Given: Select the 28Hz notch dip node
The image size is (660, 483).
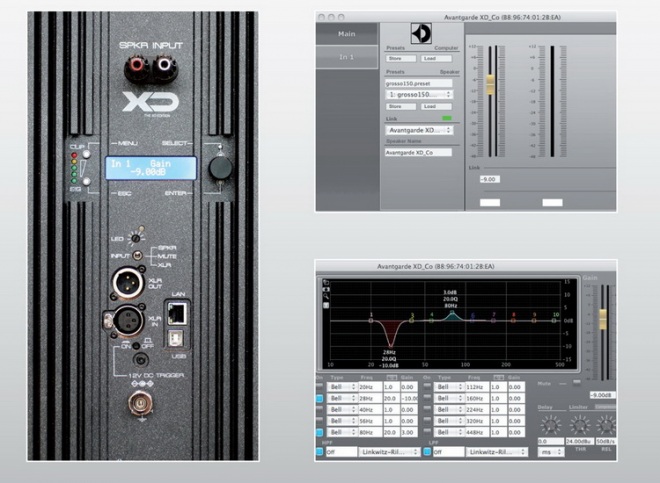Looking at the screenshot, I should 390,346.
